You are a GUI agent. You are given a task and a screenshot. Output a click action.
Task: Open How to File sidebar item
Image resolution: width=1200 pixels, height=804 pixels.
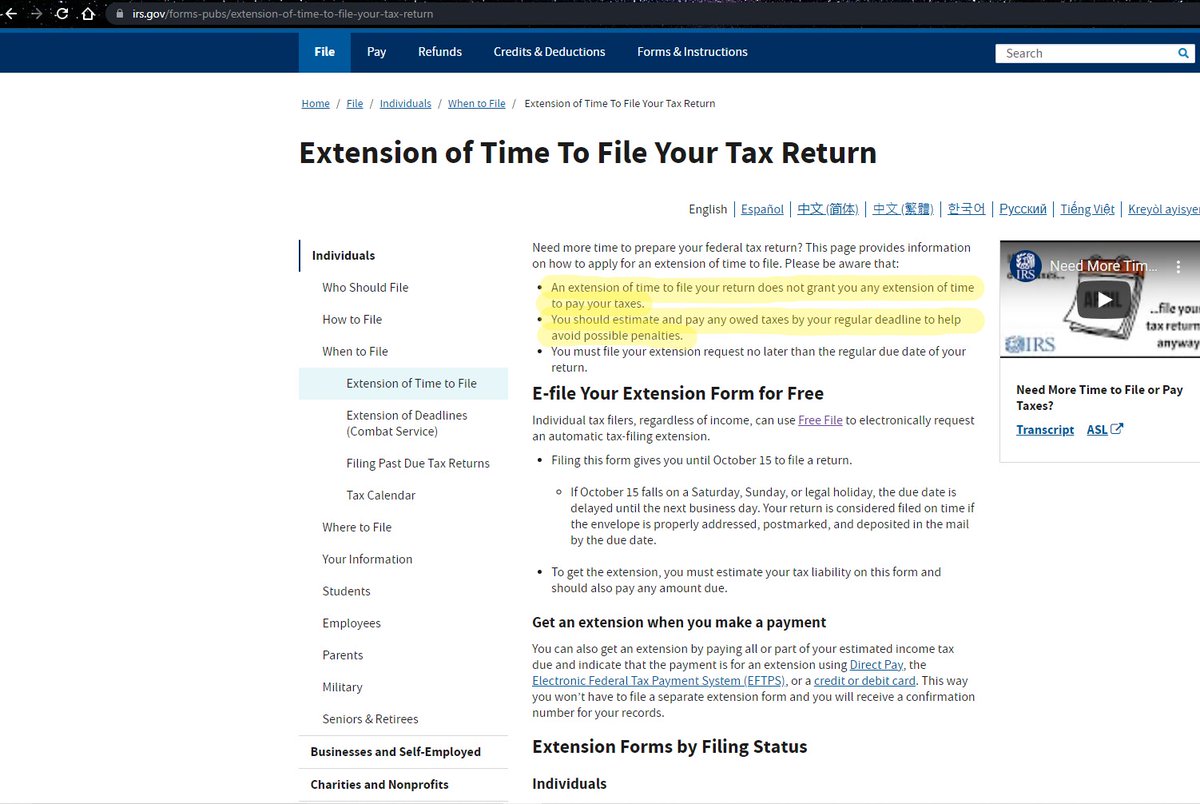coord(352,319)
